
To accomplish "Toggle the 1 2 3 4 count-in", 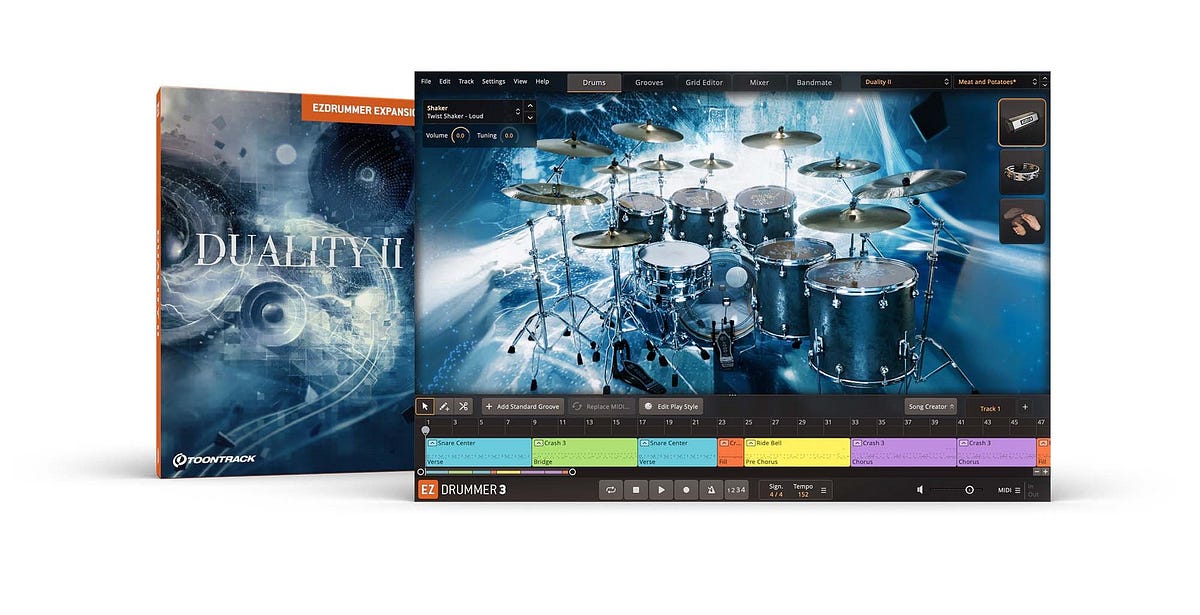I will coord(736,489).
